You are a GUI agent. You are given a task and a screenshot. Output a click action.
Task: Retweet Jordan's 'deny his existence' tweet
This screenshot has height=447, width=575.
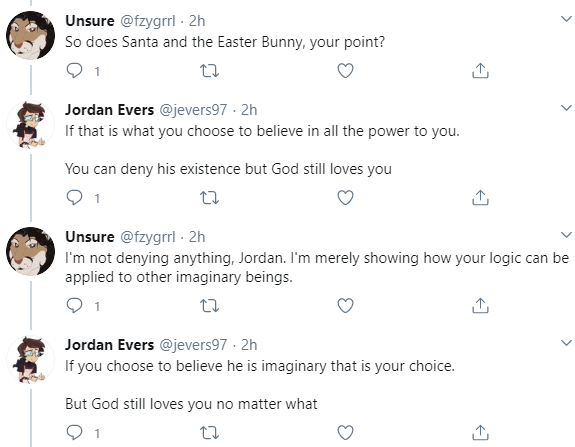[x=209, y=198]
